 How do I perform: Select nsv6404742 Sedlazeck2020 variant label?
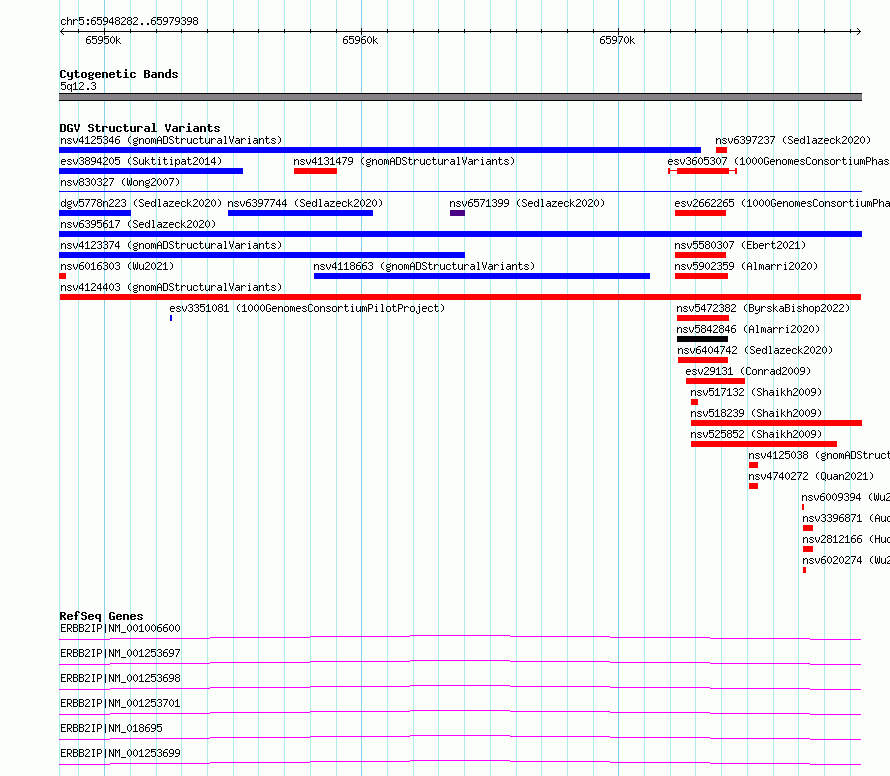pyautogui.click(x=755, y=350)
